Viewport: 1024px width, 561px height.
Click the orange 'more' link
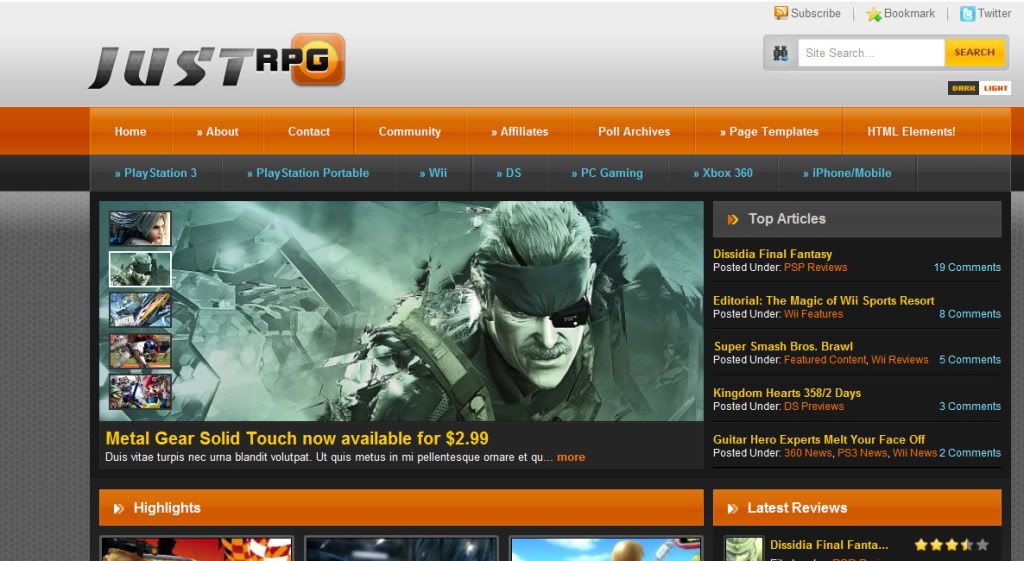coord(571,457)
